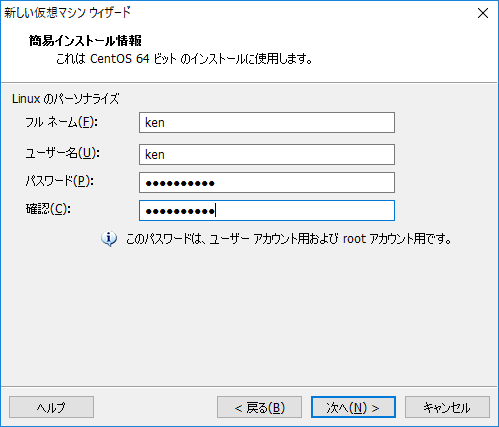Go back with 戻る(B) button
The width and height of the screenshot is (499, 427).
tap(259, 407)
